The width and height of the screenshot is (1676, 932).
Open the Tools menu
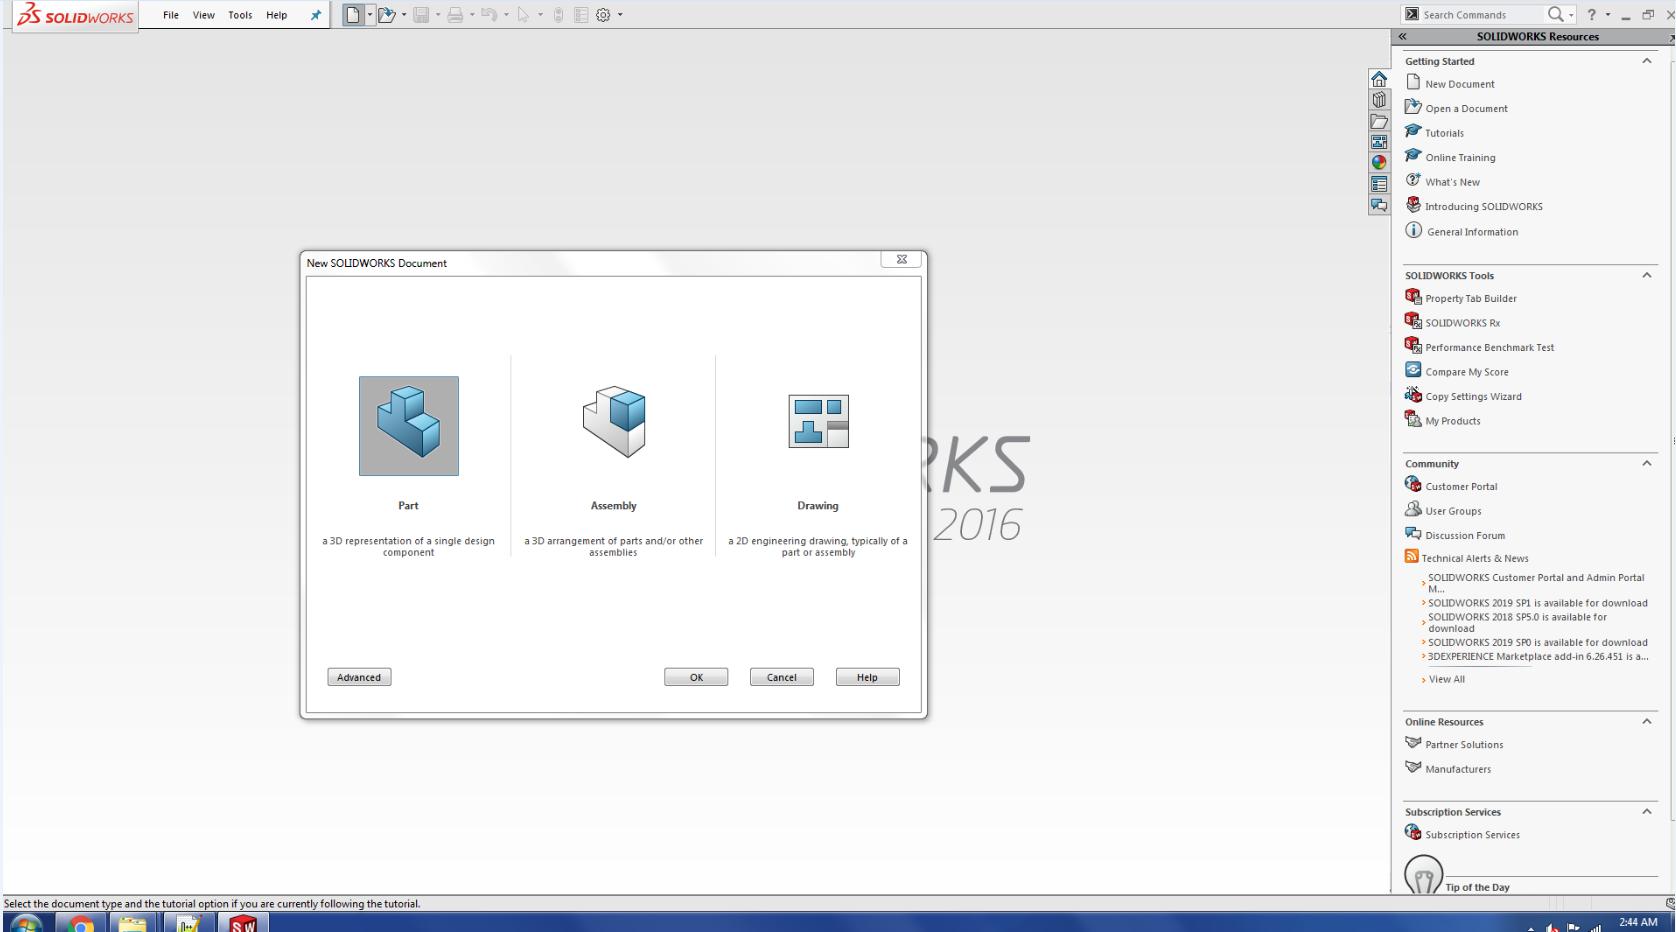pyautogui.click(x=240, y=15)
